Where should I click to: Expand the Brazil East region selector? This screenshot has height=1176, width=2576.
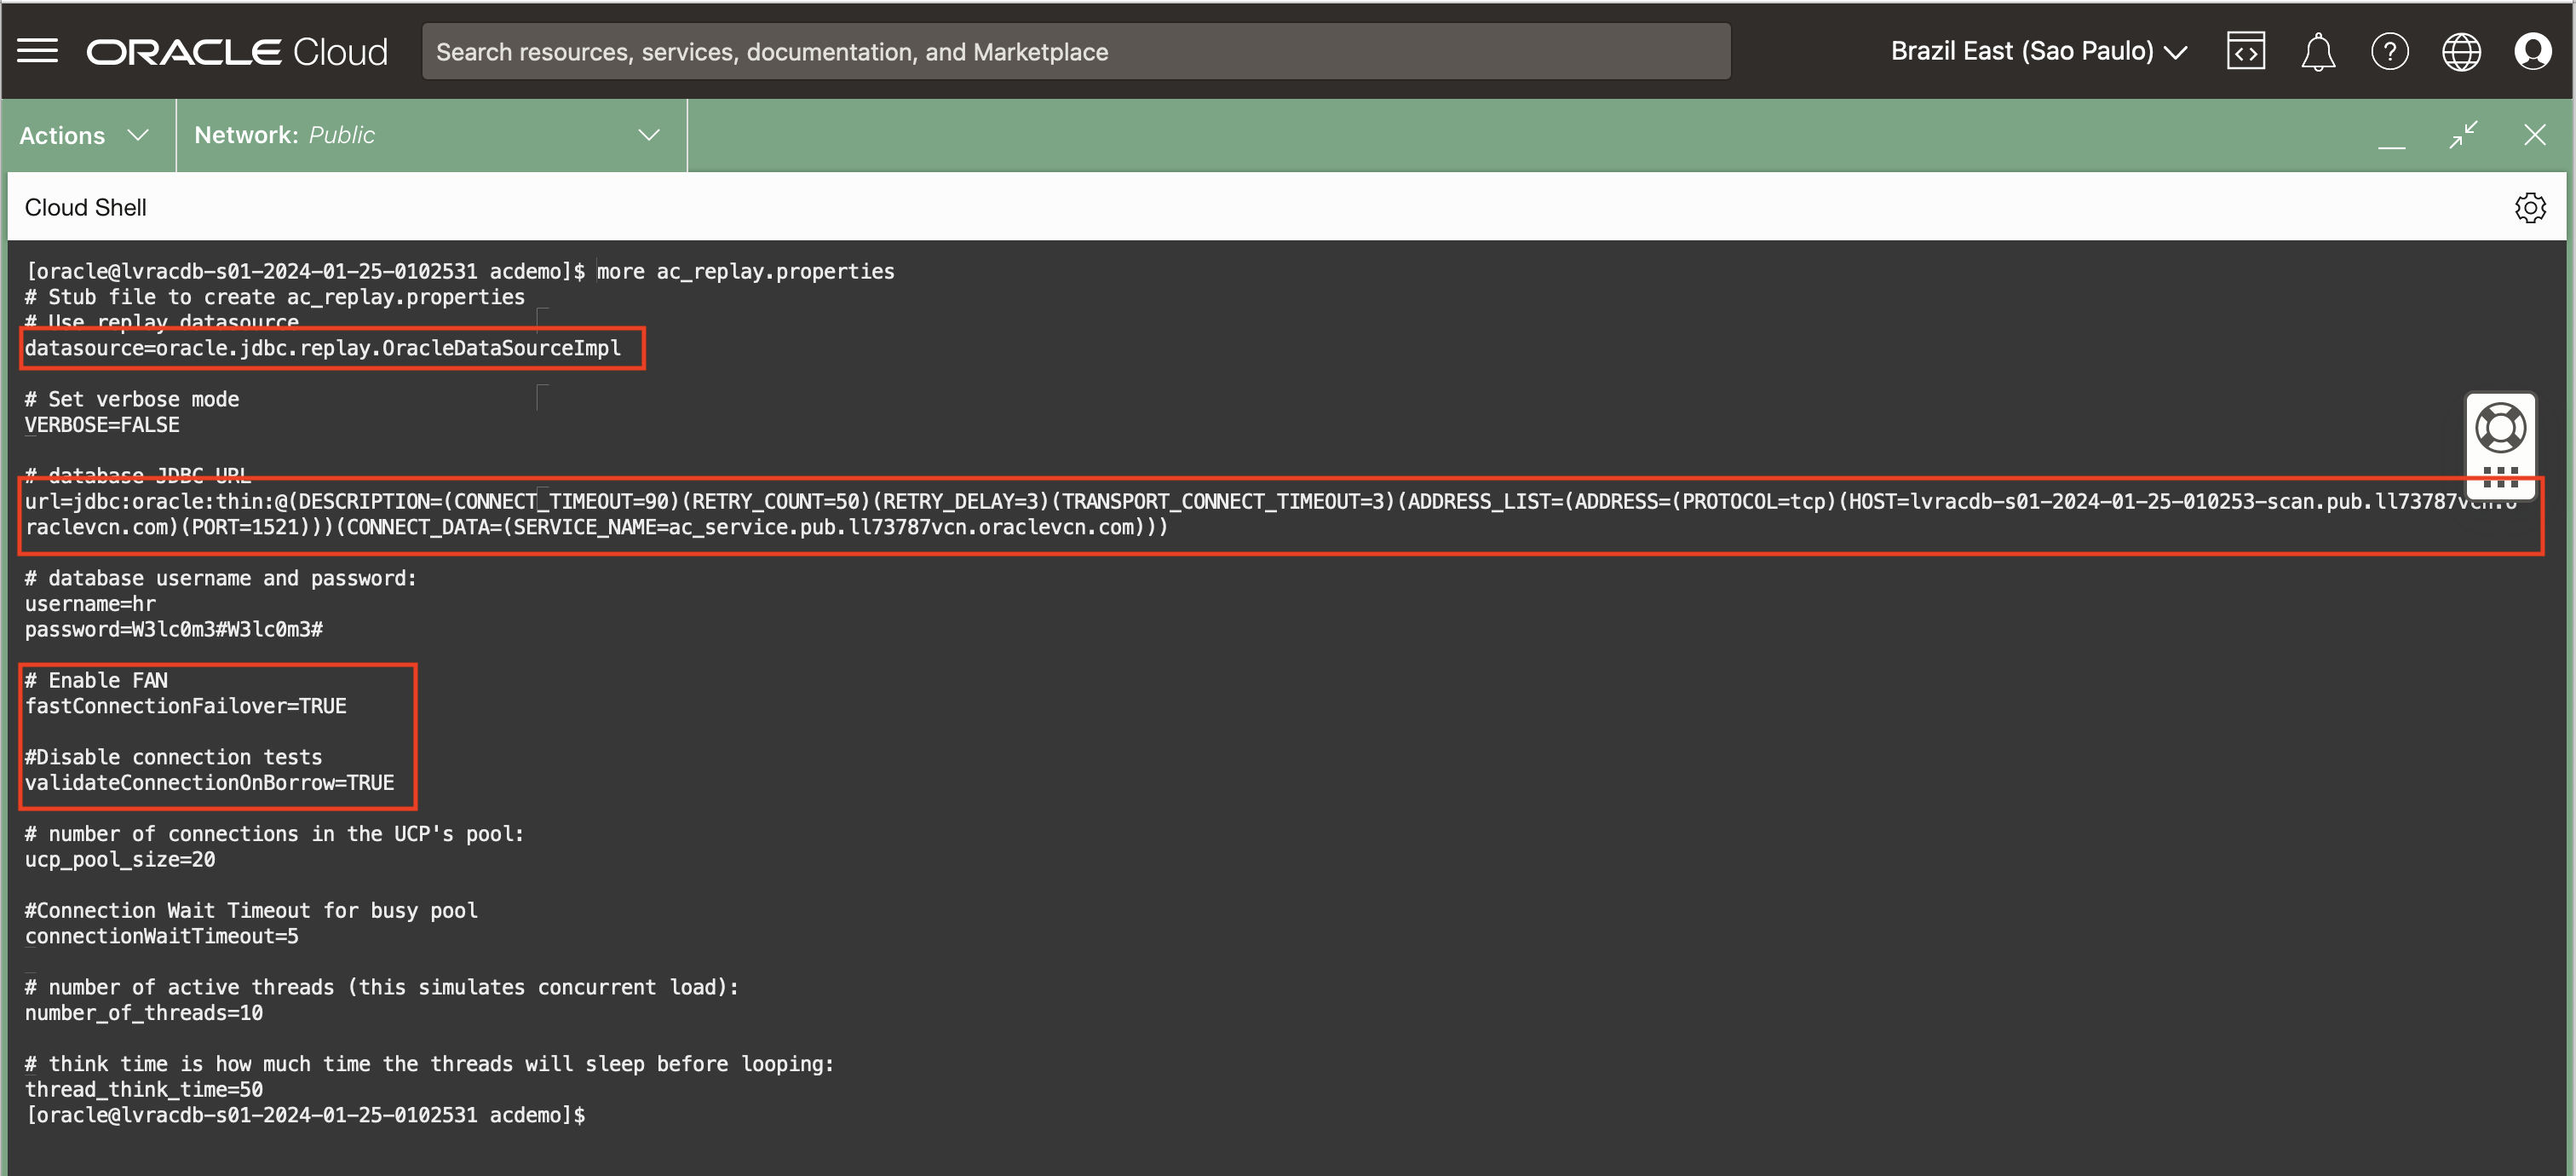click(x=2038, y=51)
